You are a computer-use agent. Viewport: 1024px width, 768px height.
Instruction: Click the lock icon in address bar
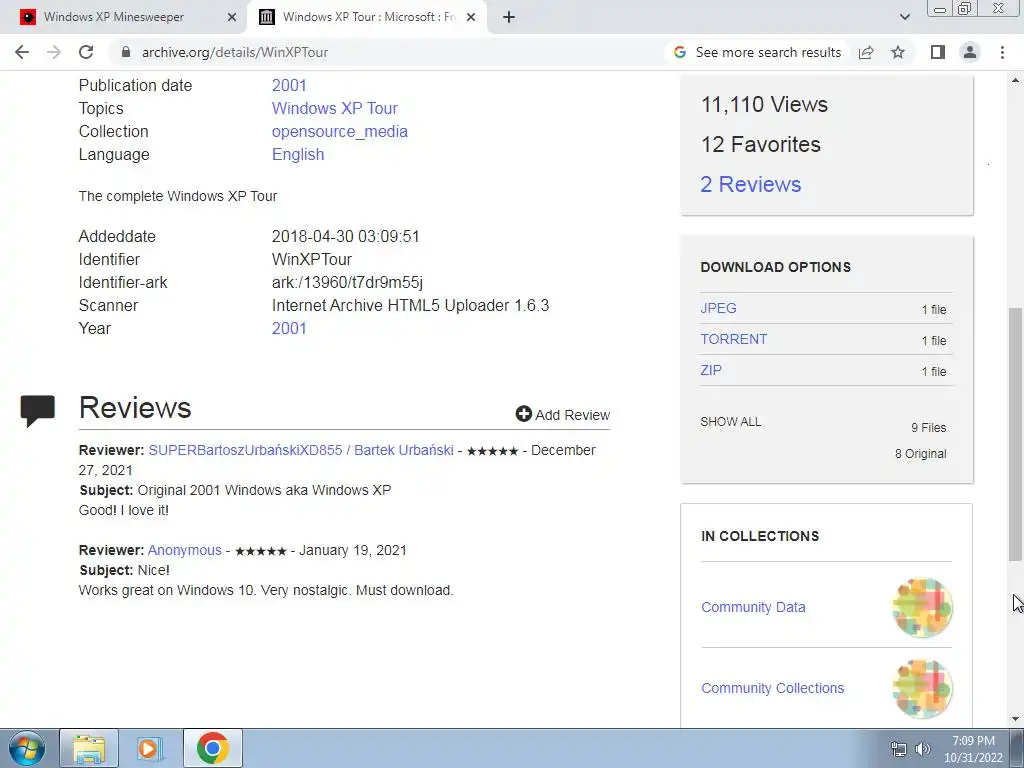[126, 52]
